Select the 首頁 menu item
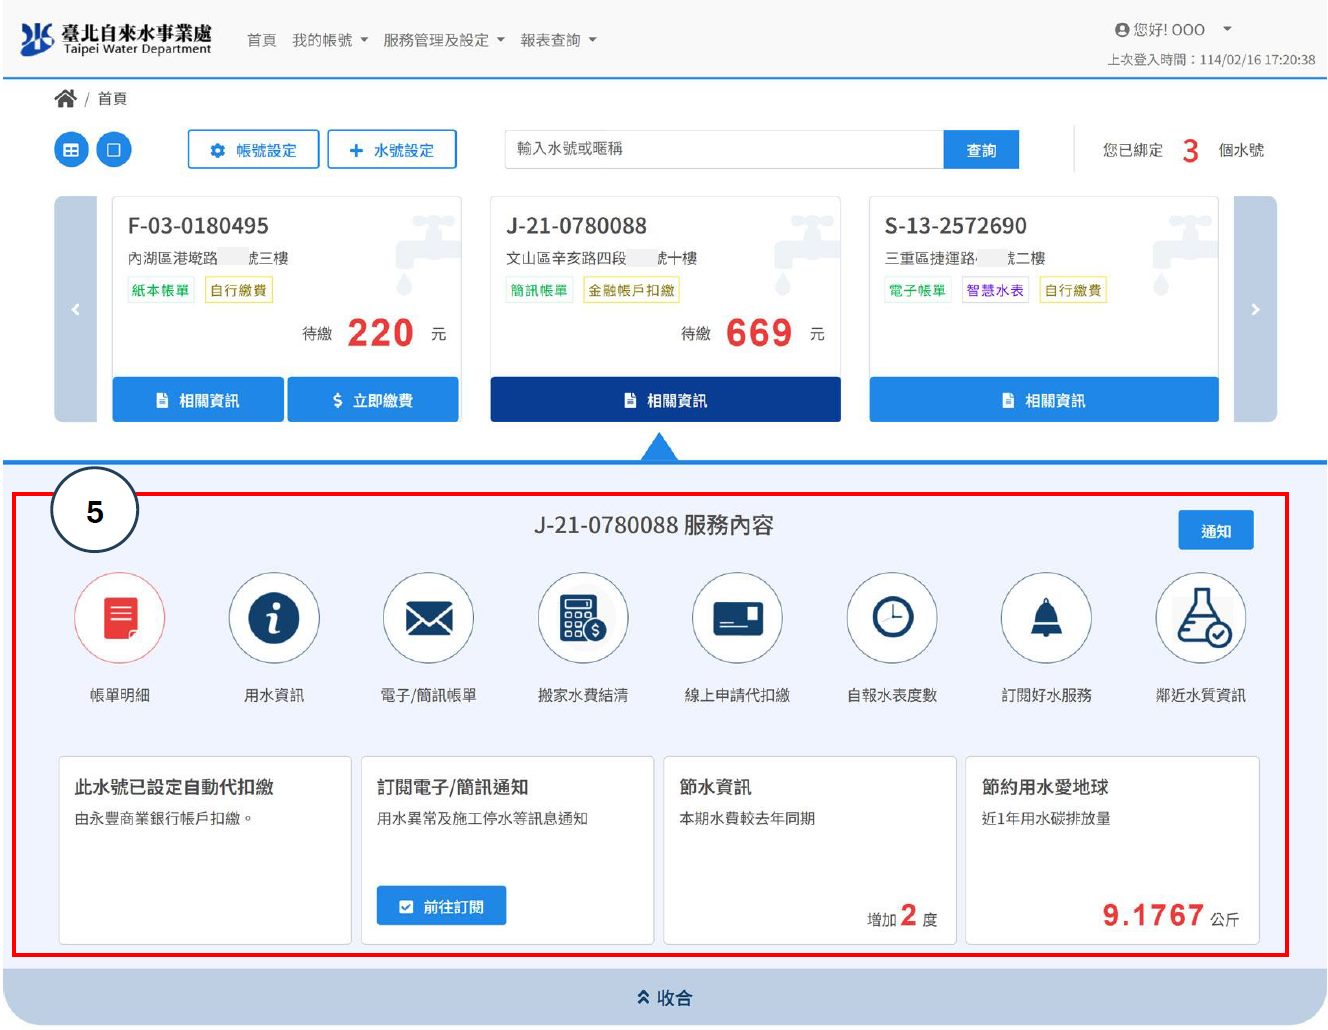This screenshot has width=1328, height=1030. pyautogui.click(x=262, y=40)
